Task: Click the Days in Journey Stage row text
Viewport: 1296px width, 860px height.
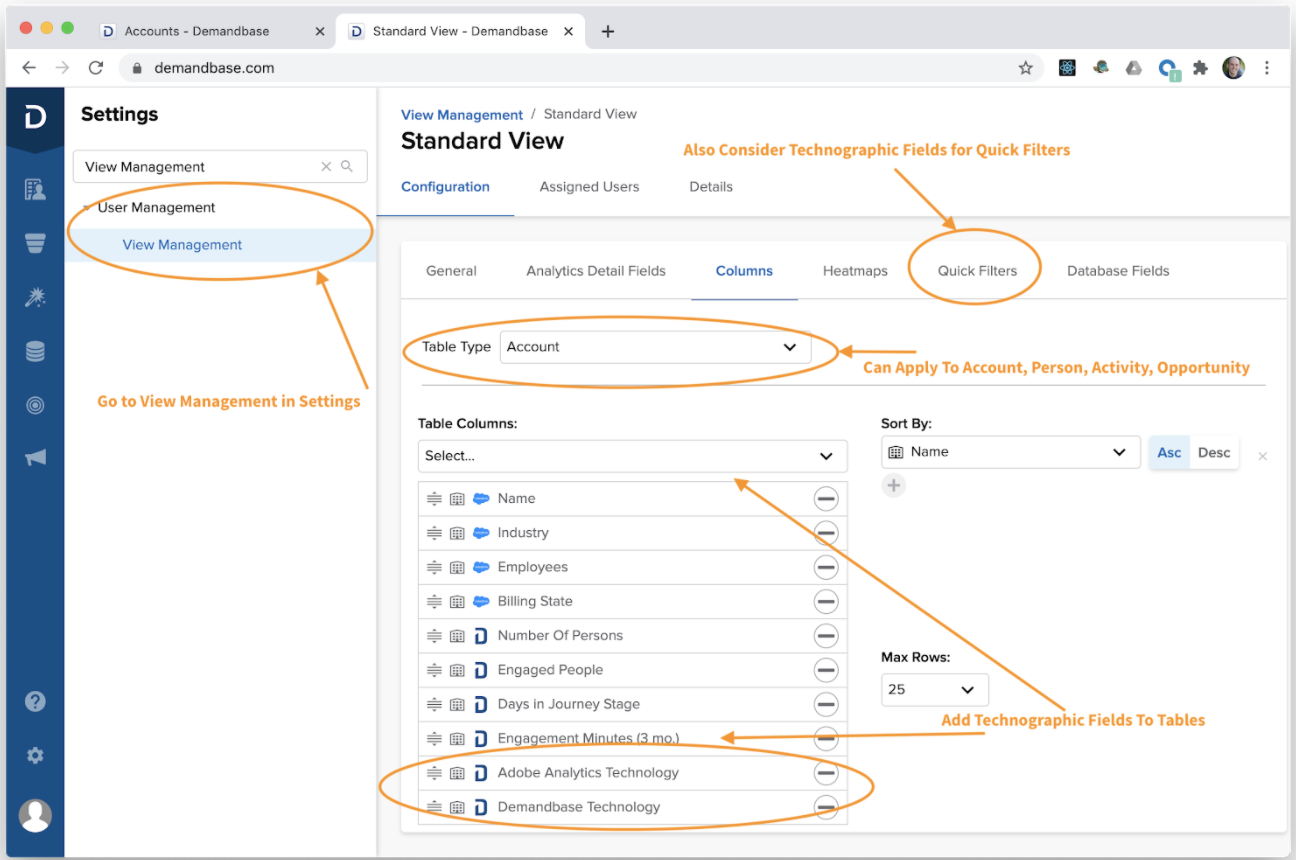Action: pos(568,704)
